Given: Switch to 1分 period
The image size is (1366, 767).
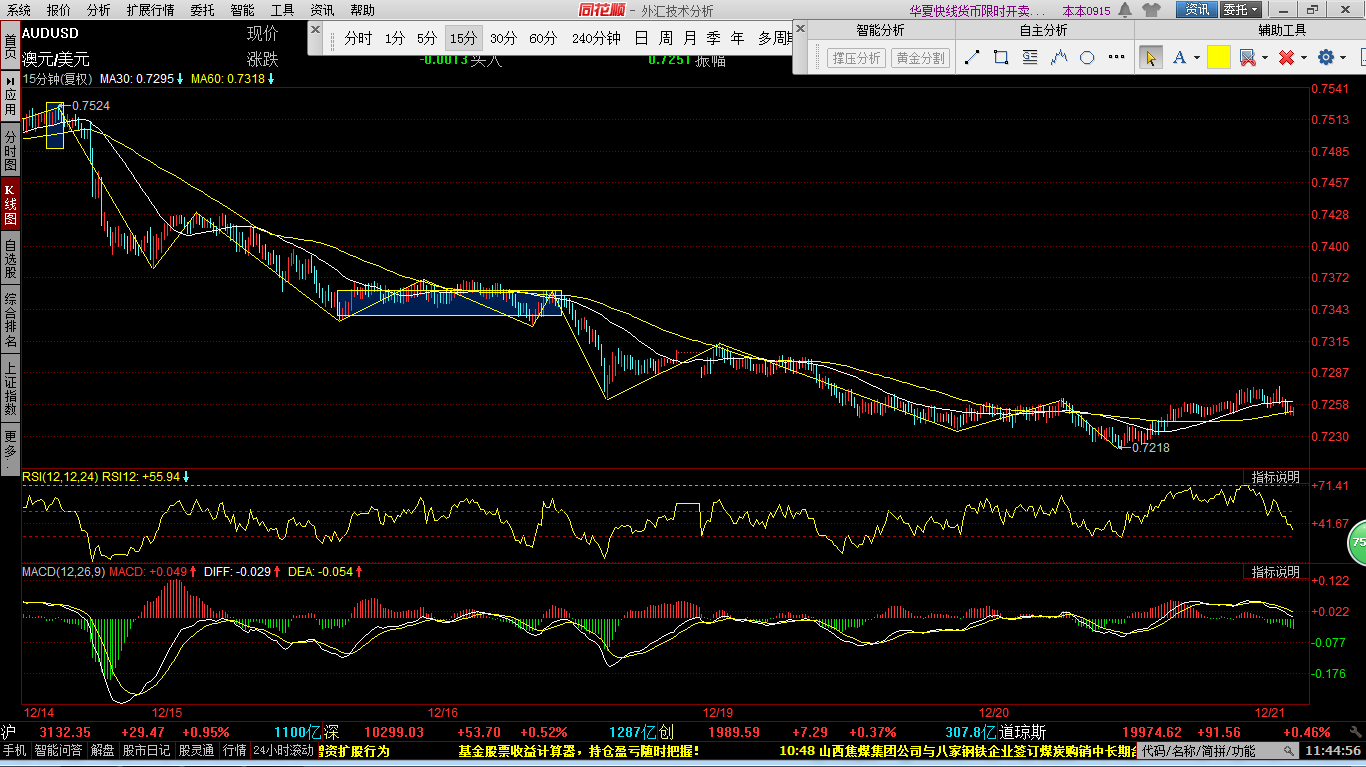Looking at the screenshot, I should click(x=395, y=39).
